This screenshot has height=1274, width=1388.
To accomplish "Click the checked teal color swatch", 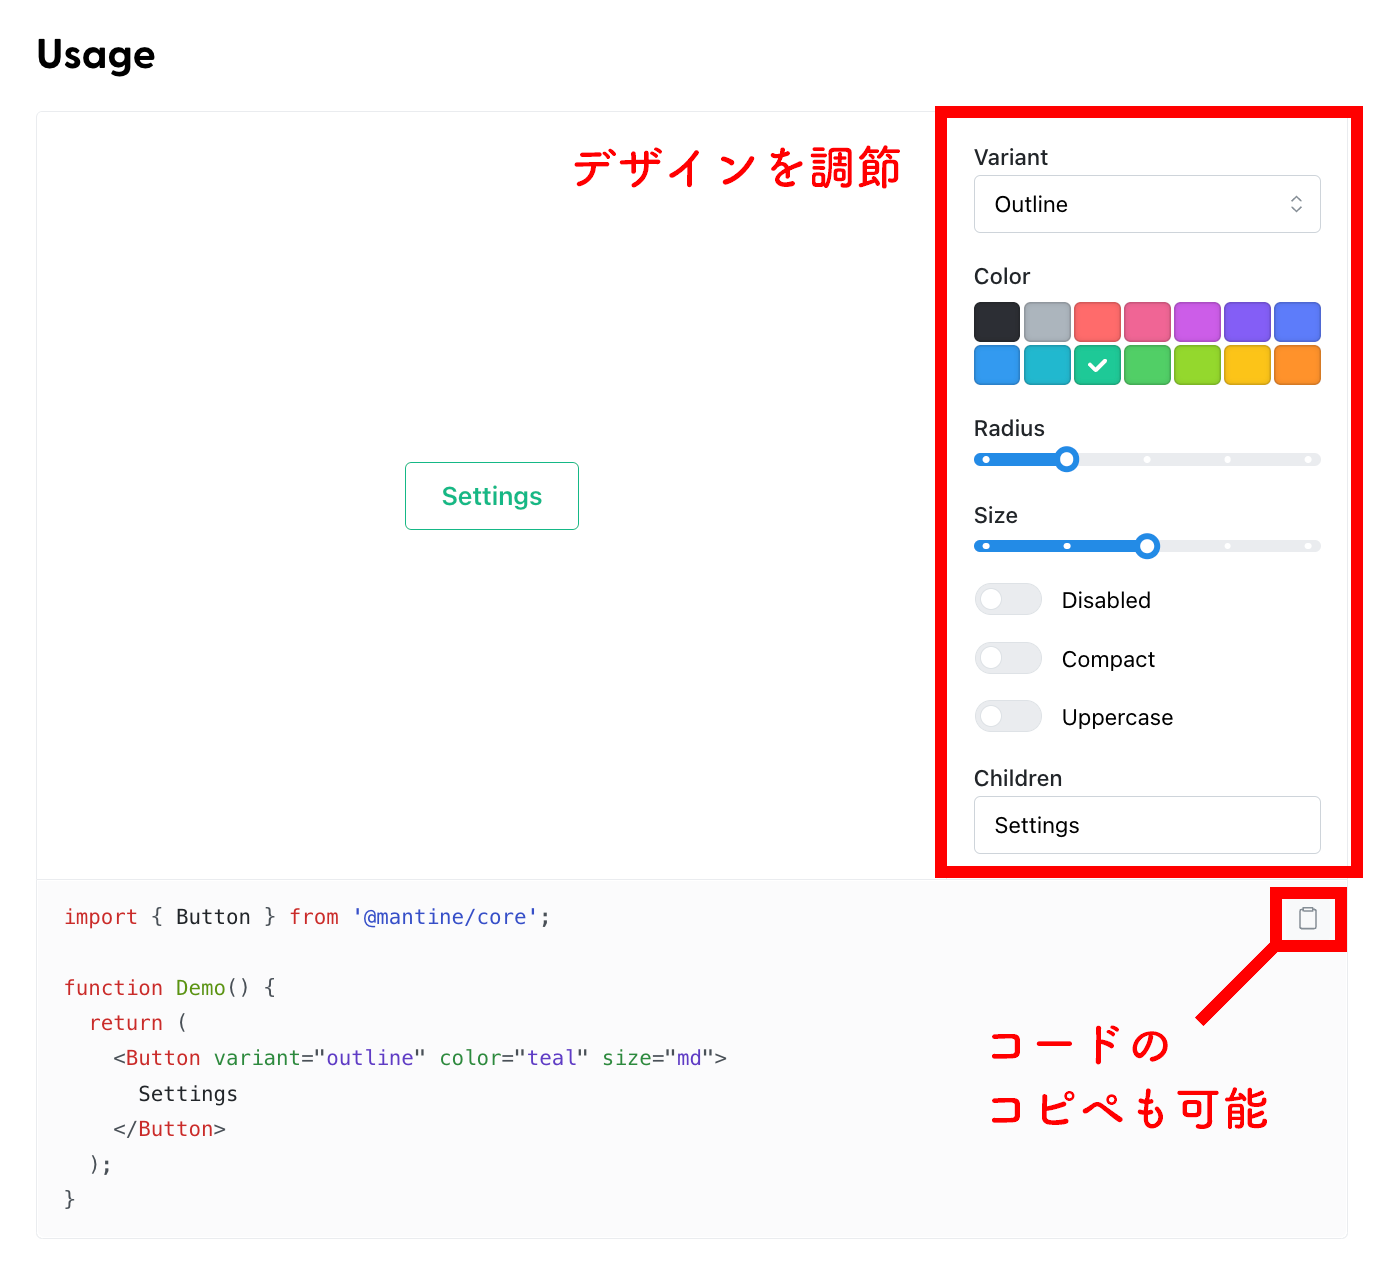I will click(x=1097, y=365).
